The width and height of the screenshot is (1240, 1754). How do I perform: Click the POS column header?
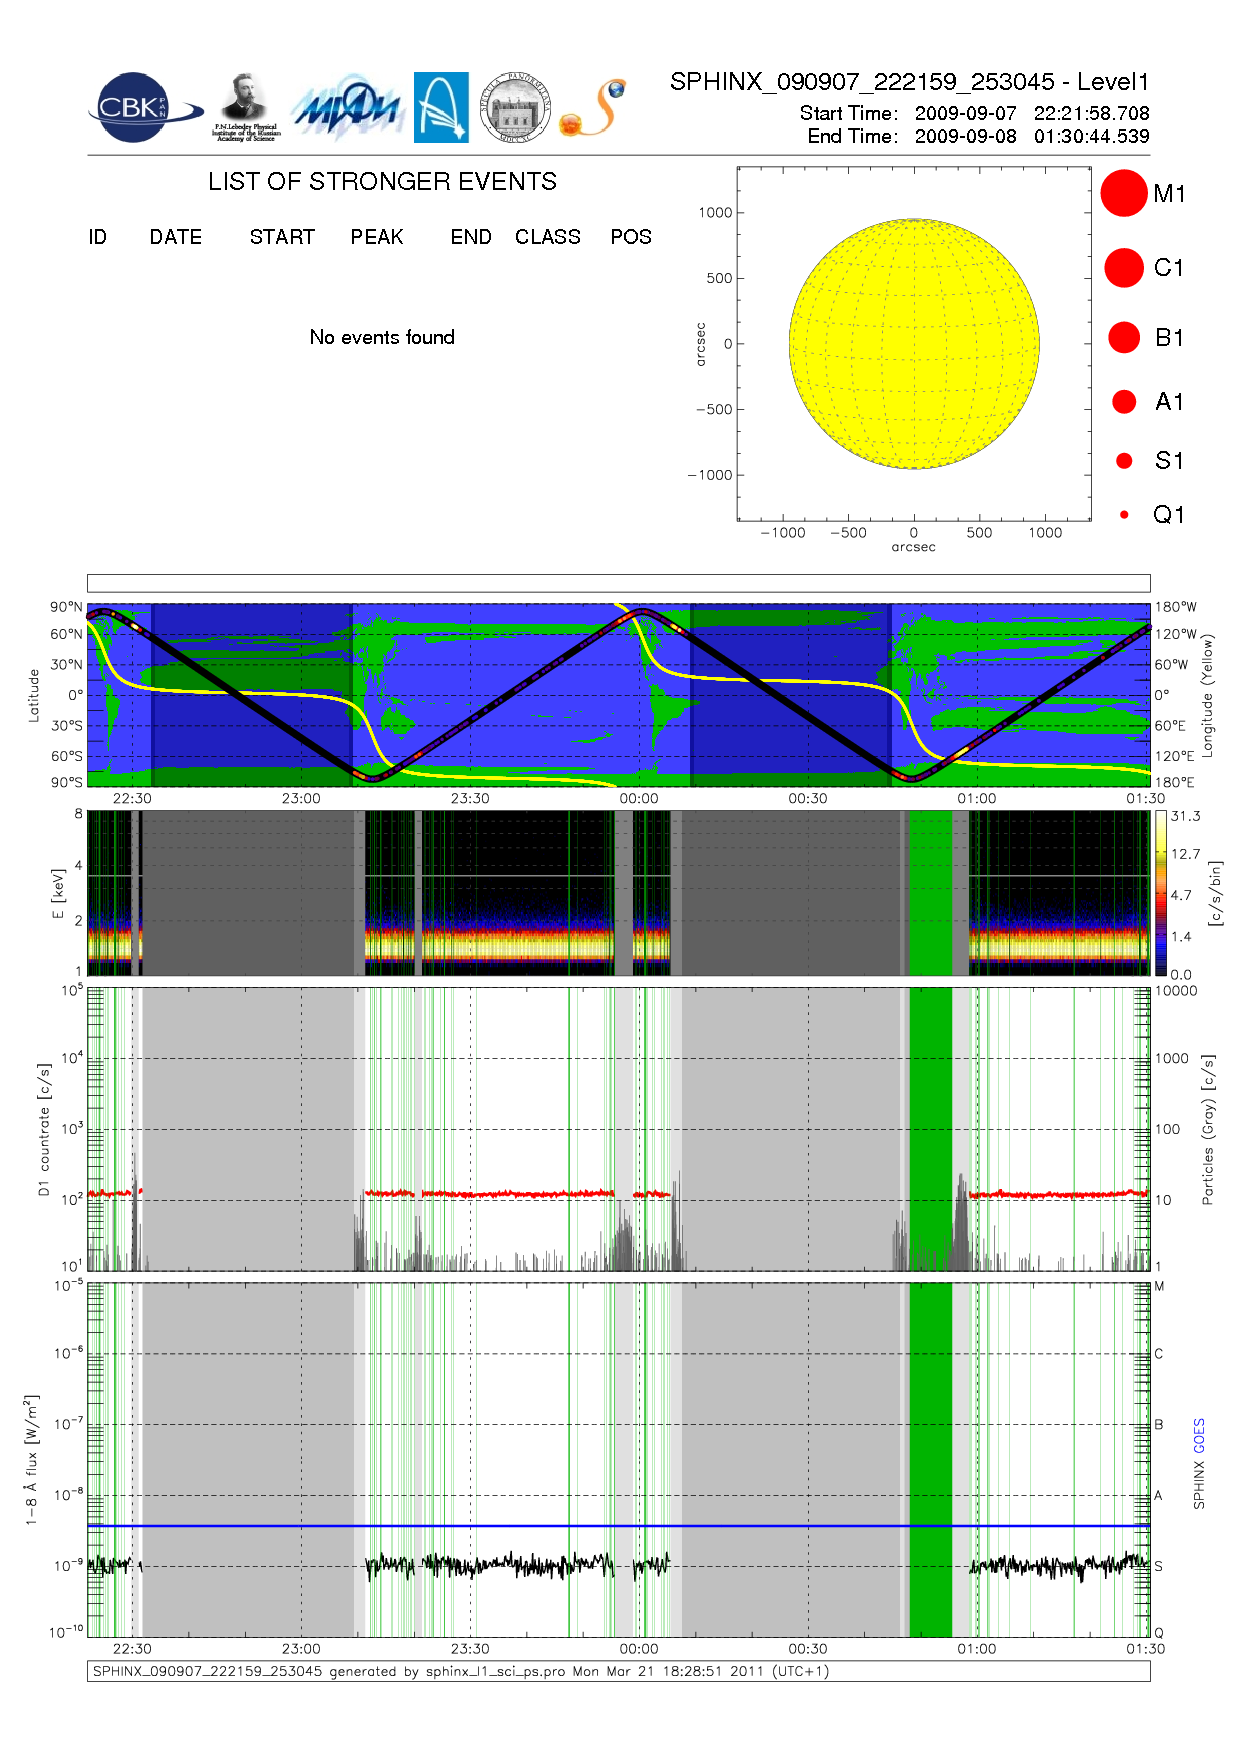631,237
